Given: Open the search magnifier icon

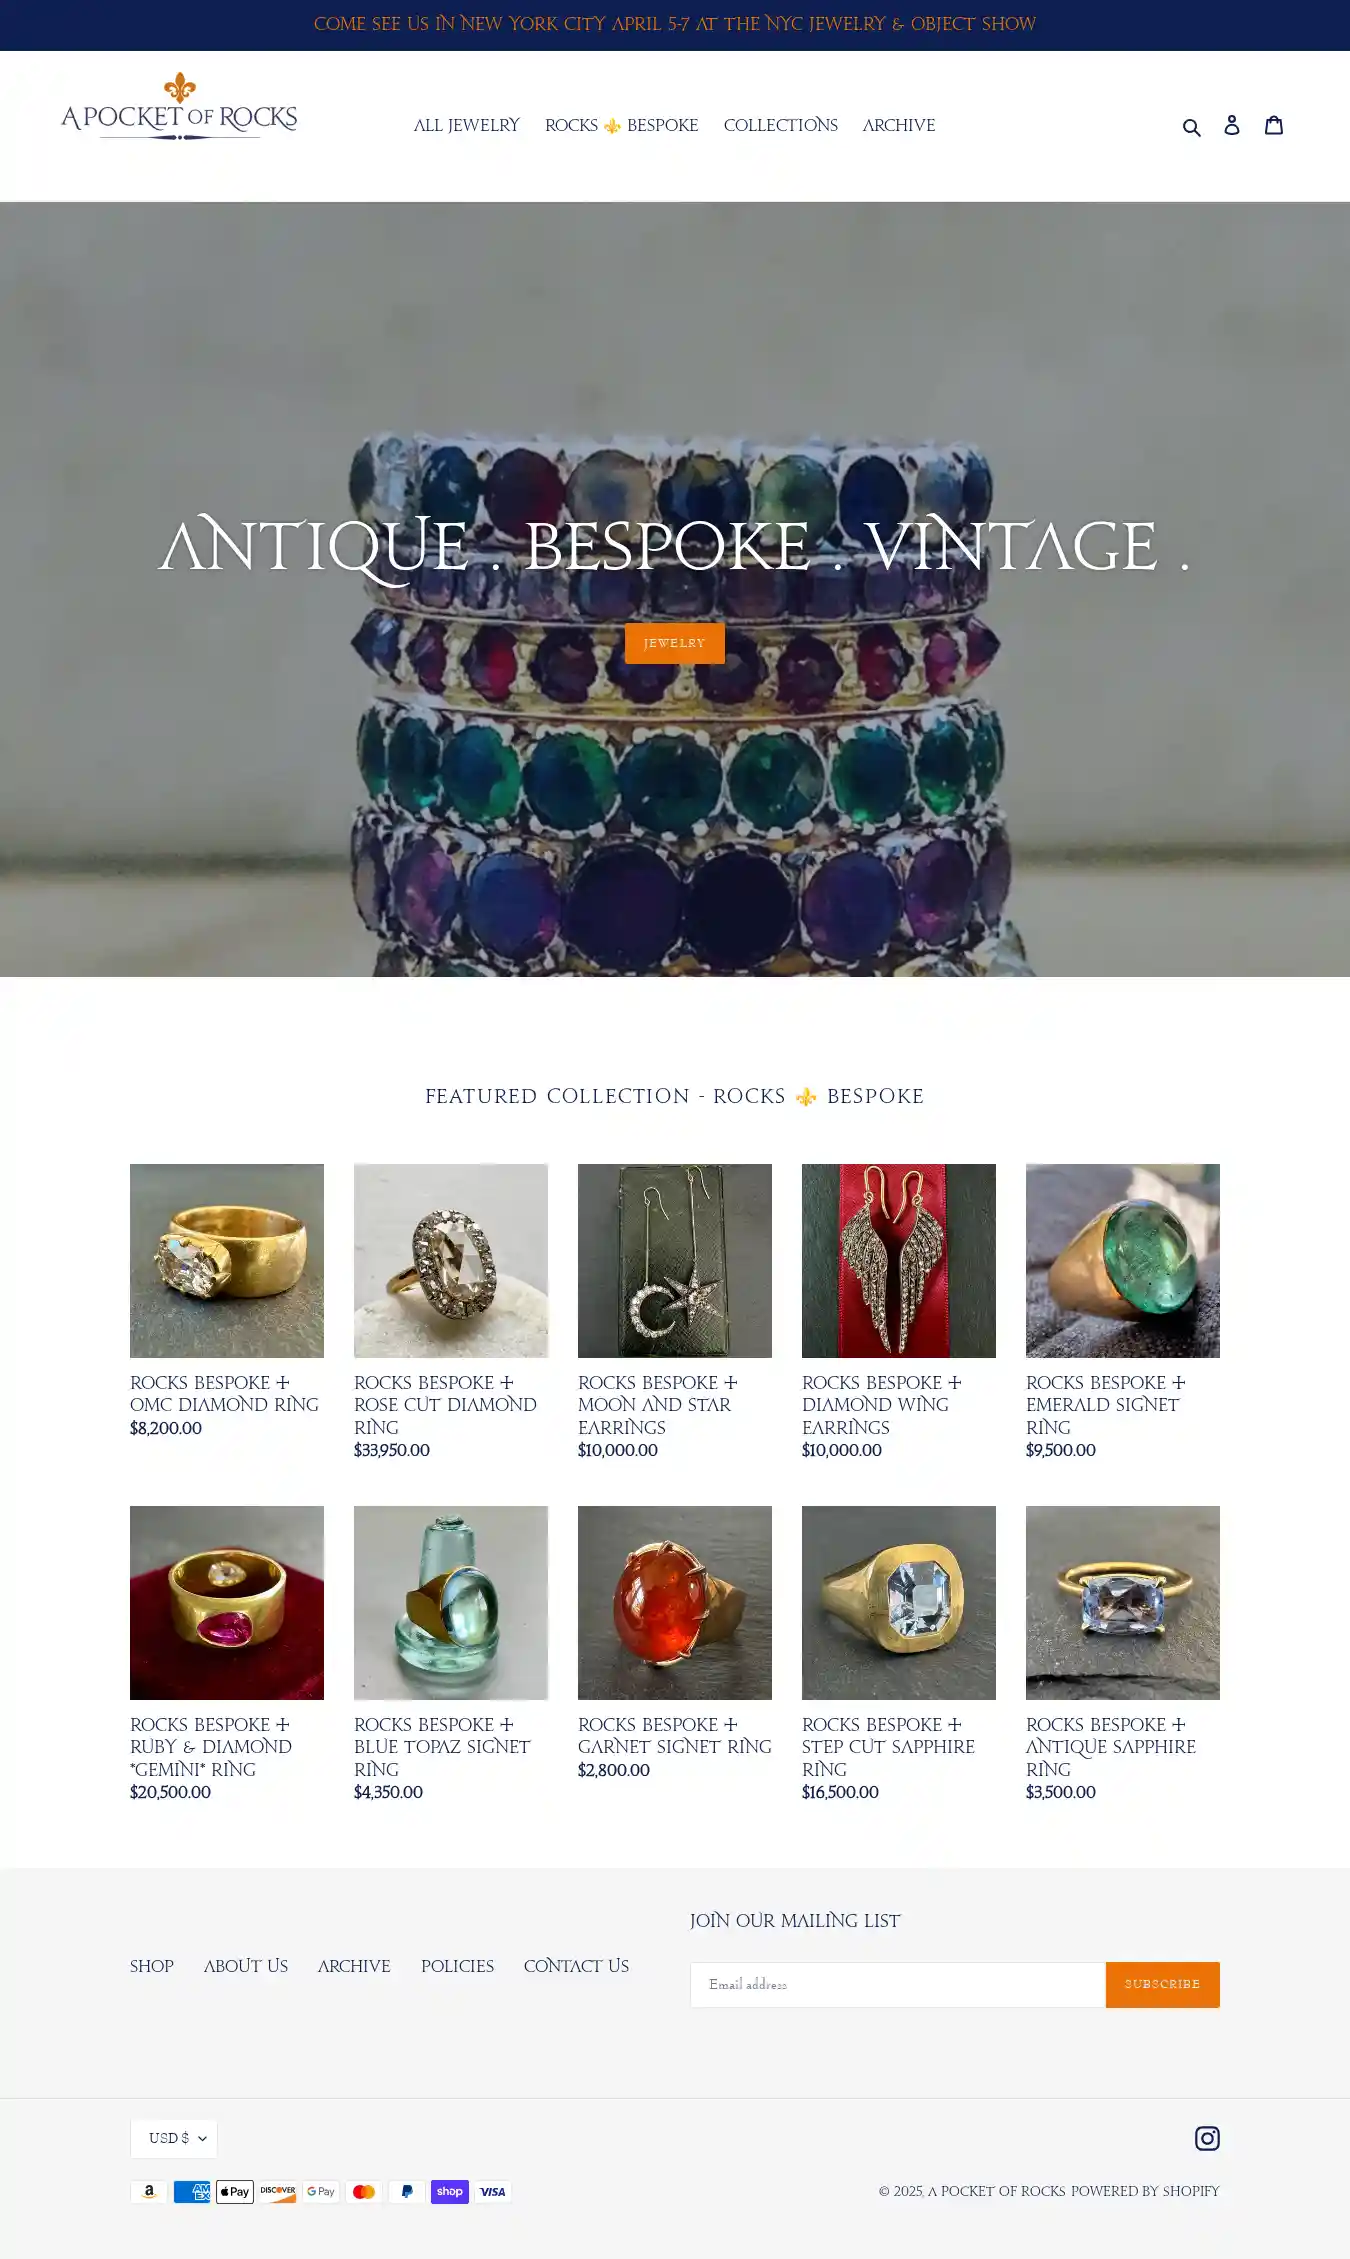Looking at the screenshot, I should tap(1191, 126).
